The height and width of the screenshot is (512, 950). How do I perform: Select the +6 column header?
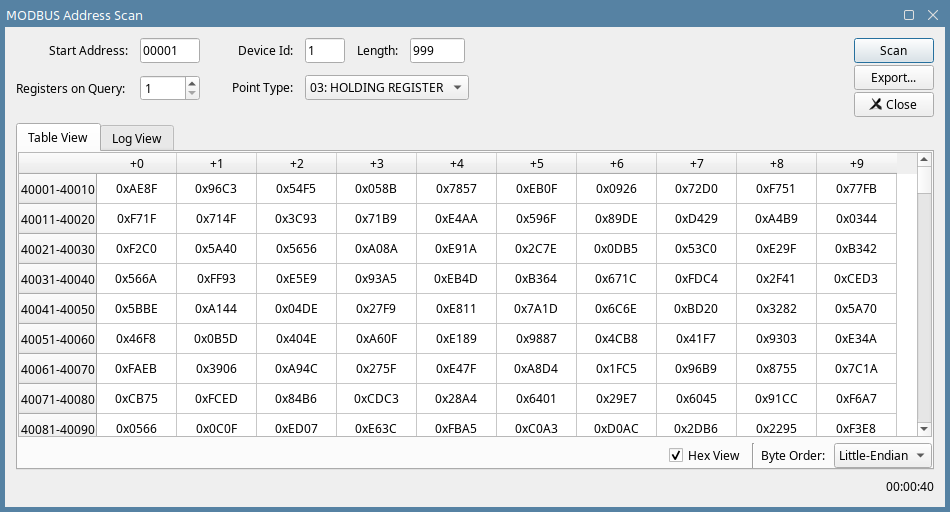point(617,164)
